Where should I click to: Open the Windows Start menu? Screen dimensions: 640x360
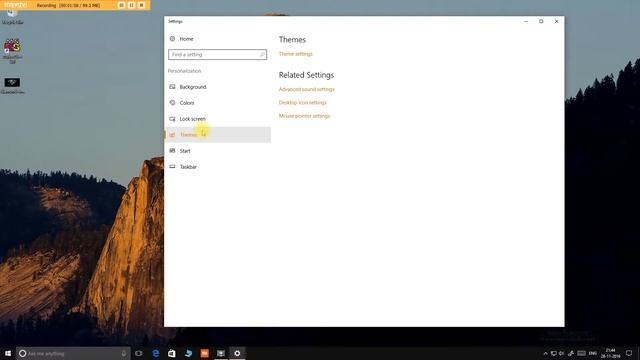click(x=8, y=353)
